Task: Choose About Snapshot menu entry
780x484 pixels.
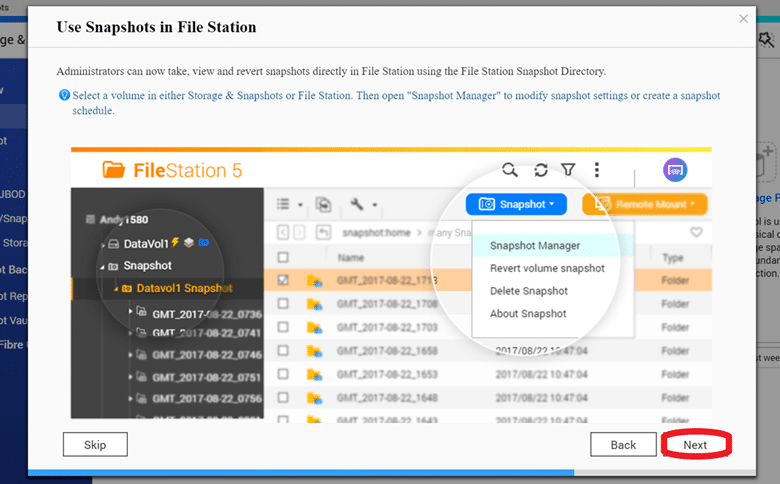Action: click(528, 313)
